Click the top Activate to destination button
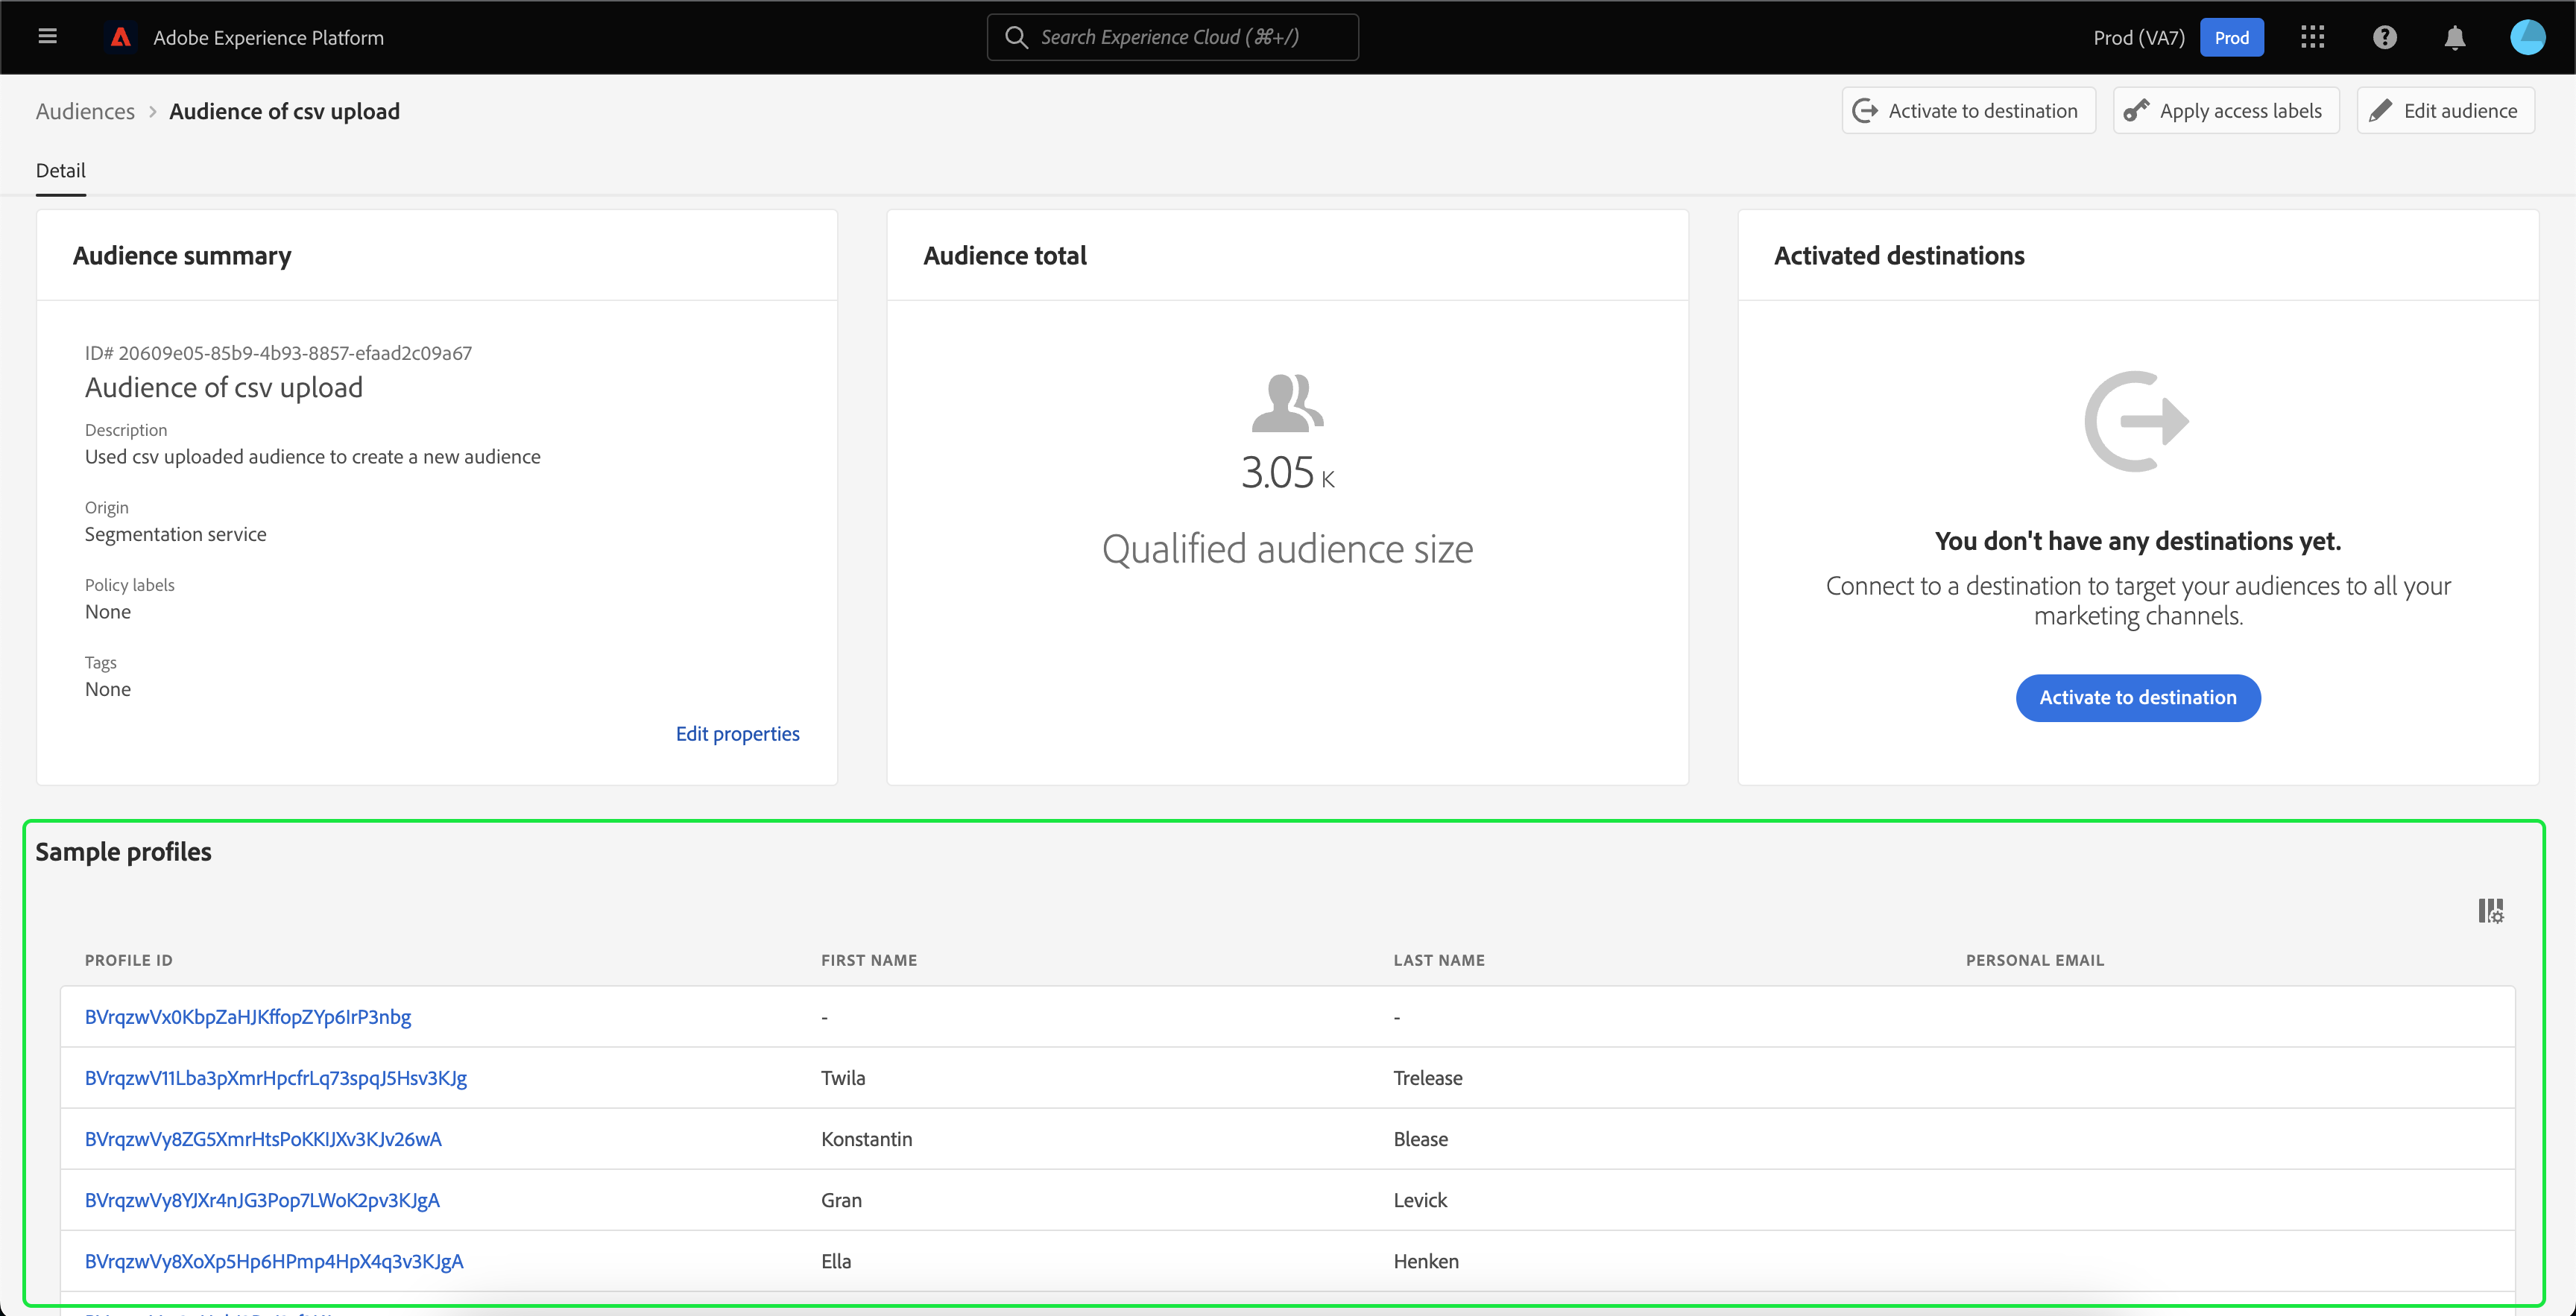 click(x=1968, y=111)
